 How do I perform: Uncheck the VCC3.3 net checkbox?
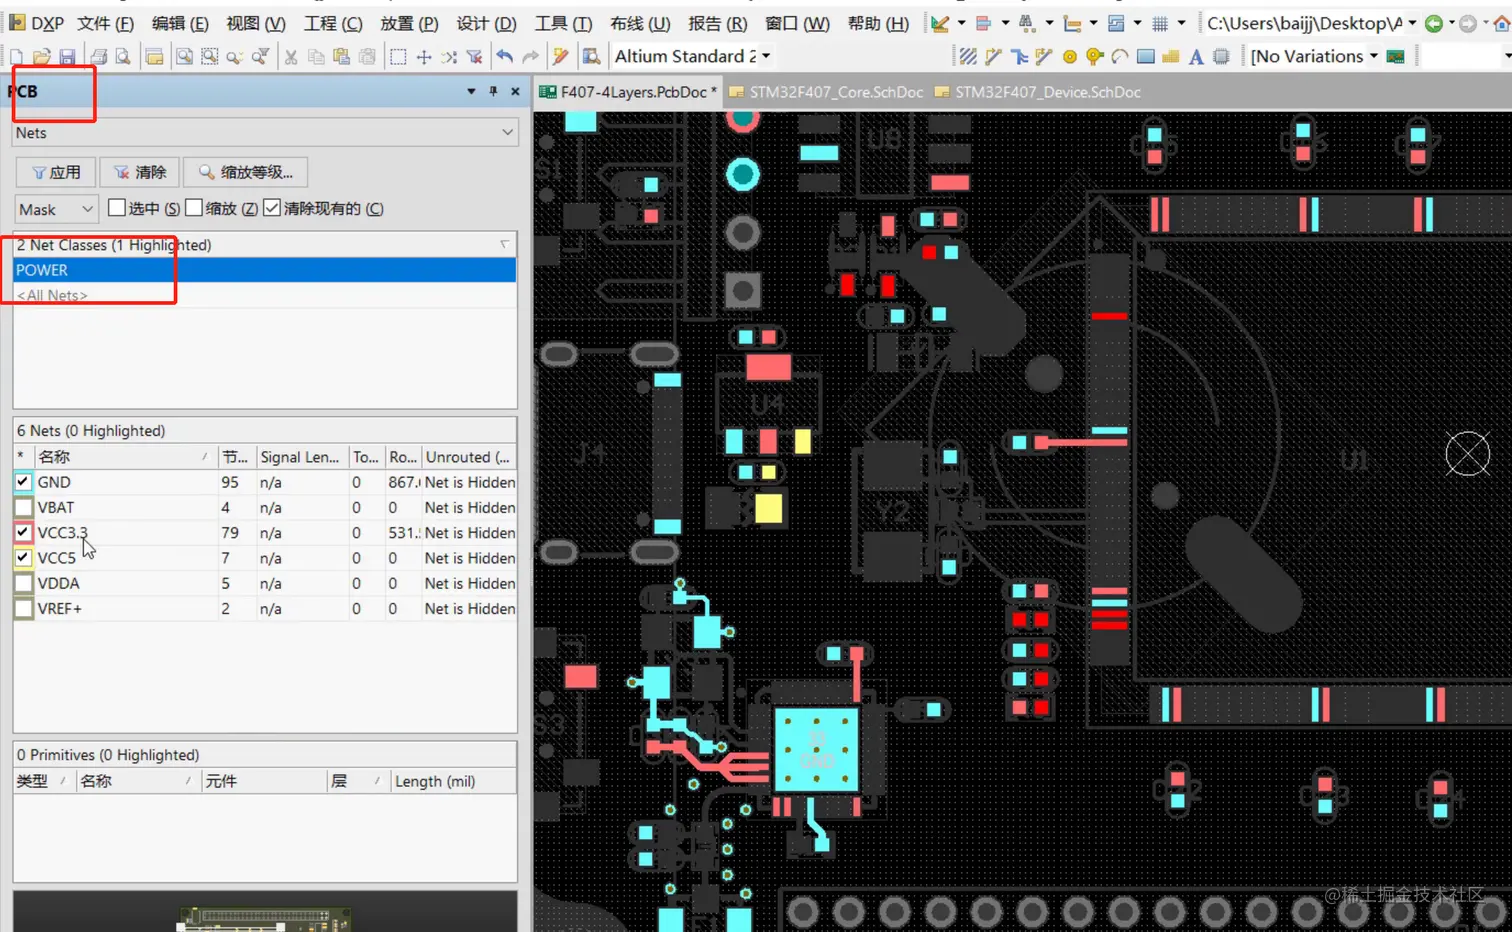coord(23,532)
